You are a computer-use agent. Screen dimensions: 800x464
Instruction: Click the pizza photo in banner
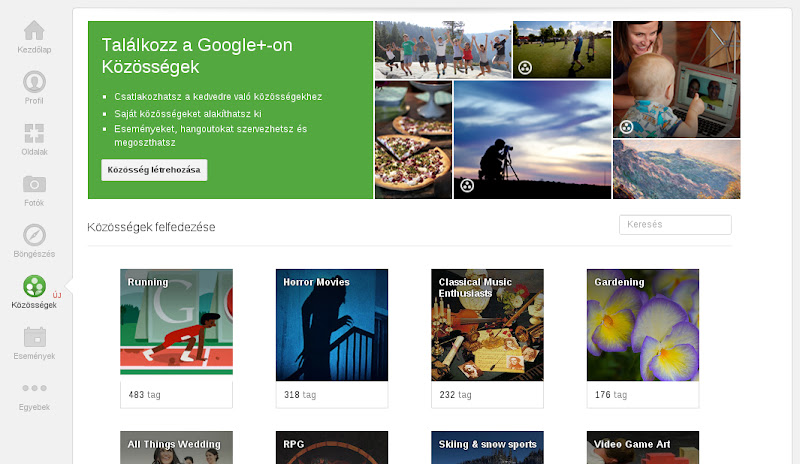pyautogui.click(x=413, y=139)
